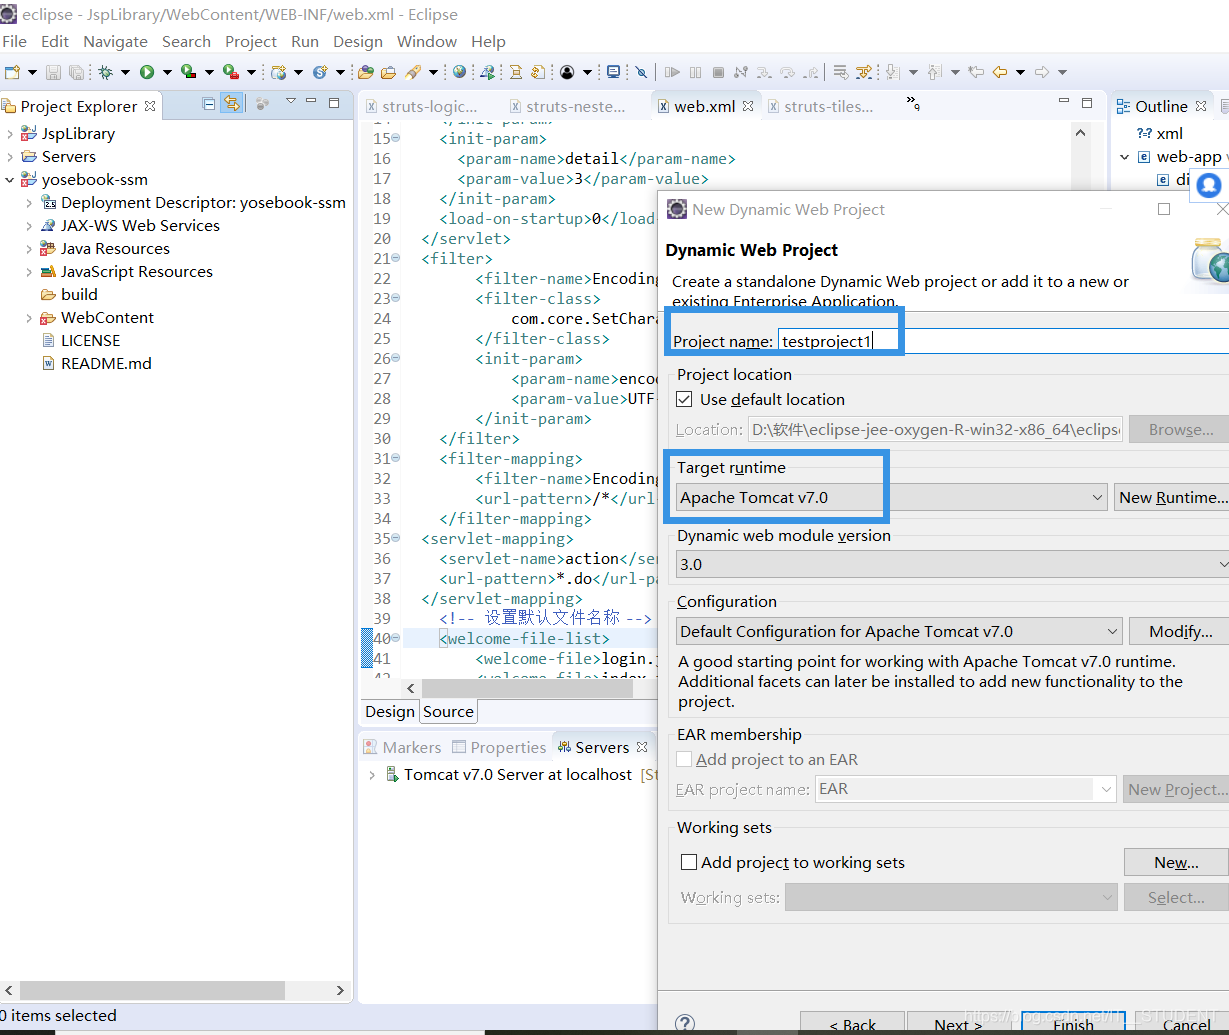This screenshot has width=1229, height=1035.
Task: Open the Window menu
Action: pyautogui.click(x=427, y=41)
